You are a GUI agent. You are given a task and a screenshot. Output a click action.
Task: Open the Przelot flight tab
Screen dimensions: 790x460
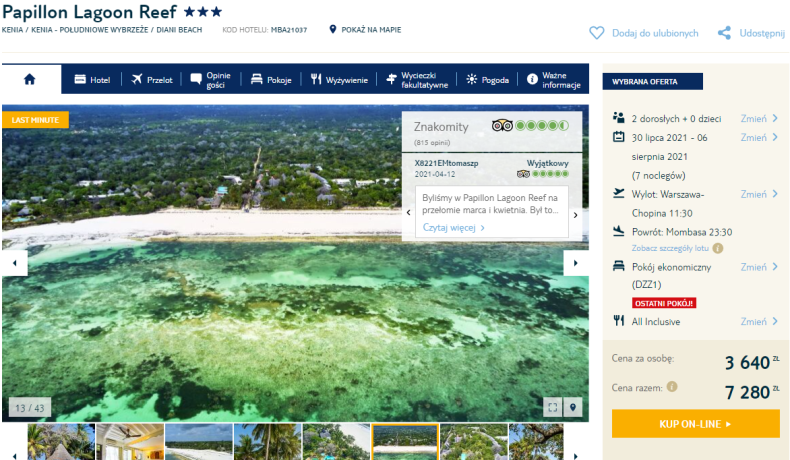tap(152, 80)
